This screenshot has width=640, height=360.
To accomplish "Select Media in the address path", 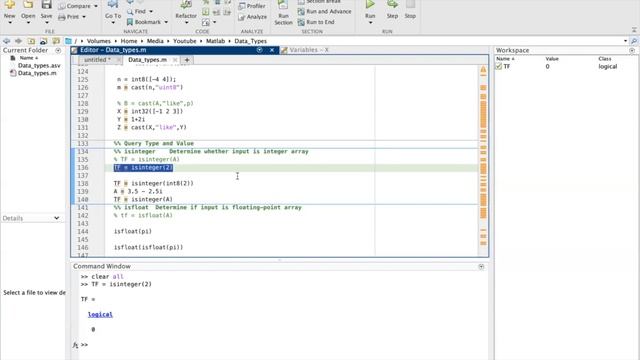I will tap(155, 41).
